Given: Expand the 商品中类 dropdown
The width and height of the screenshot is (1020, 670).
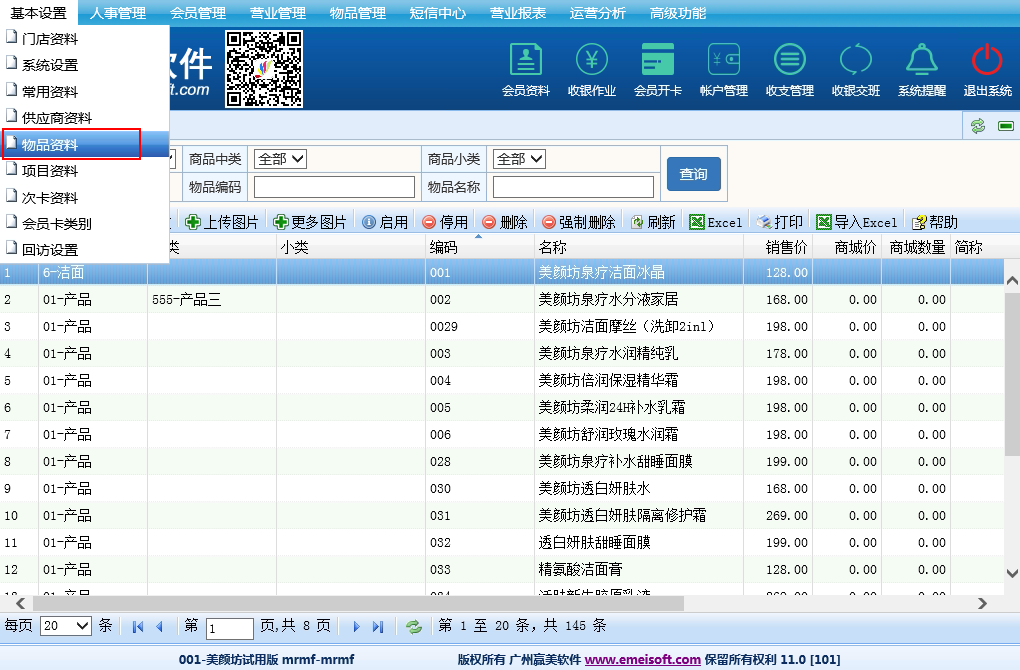Looking at the screenshot, I should click(x=280, y=159).
